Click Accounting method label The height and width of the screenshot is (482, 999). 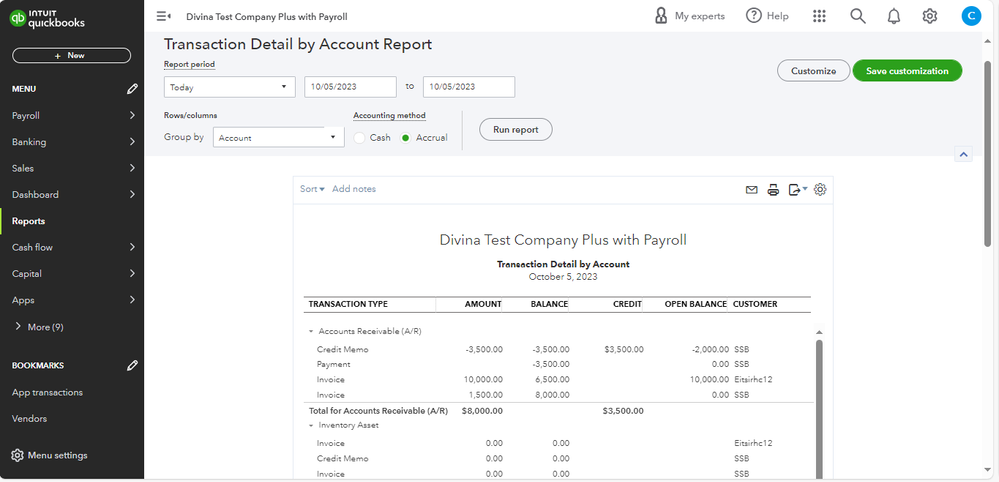(x=389, y=116)
